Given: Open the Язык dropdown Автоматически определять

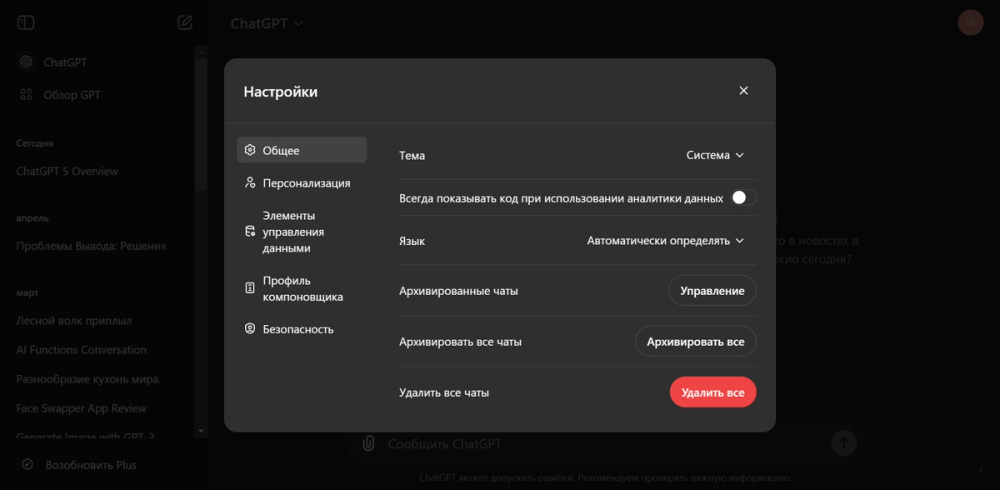Looking at the screenshot, I should point(665,241).
